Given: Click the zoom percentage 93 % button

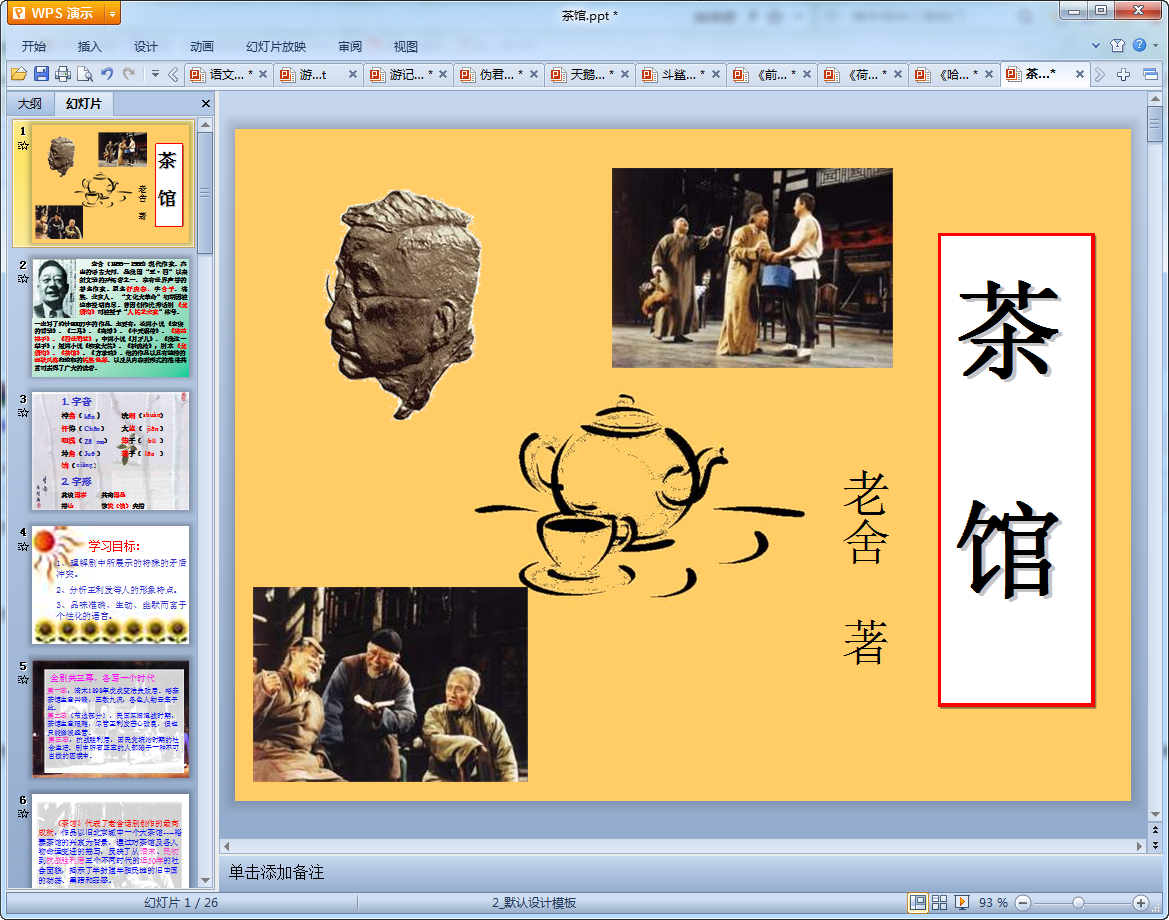Looking at the screenshot, I should pyautogui.click(x=993, y=903).
